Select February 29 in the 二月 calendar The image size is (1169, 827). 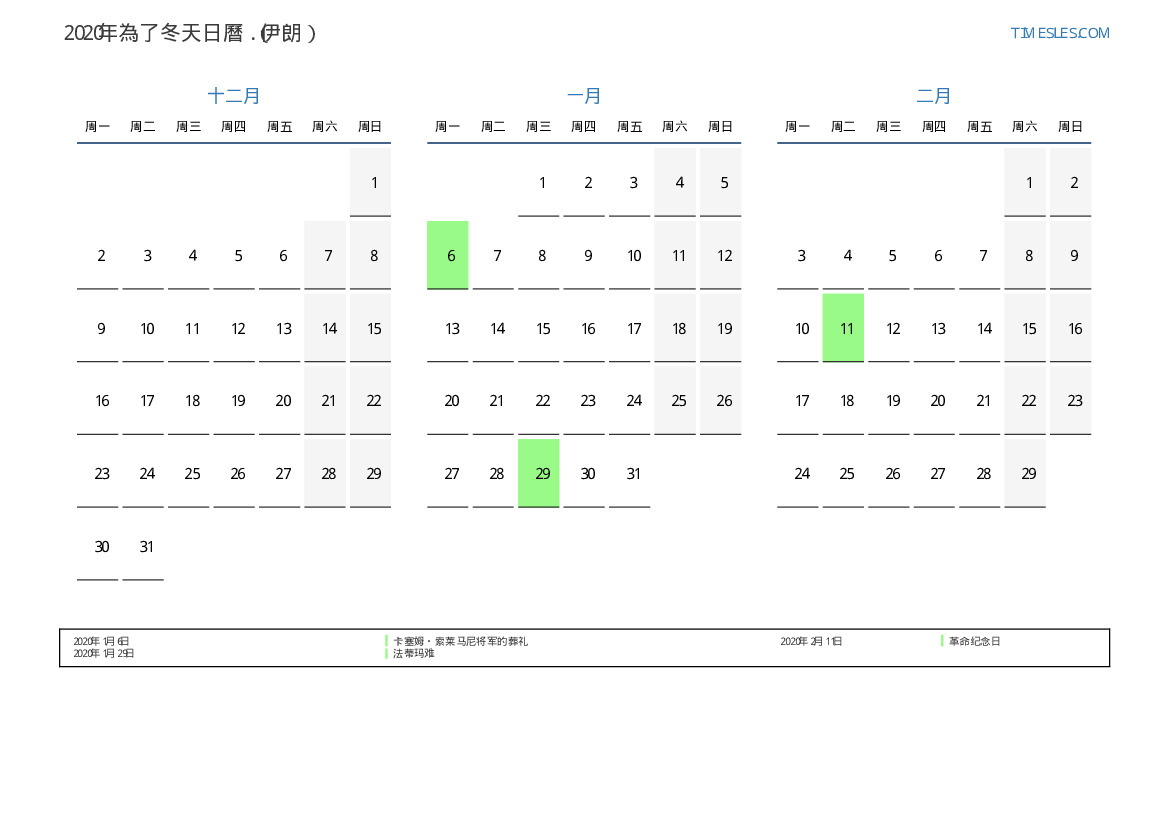(1025, 473)
